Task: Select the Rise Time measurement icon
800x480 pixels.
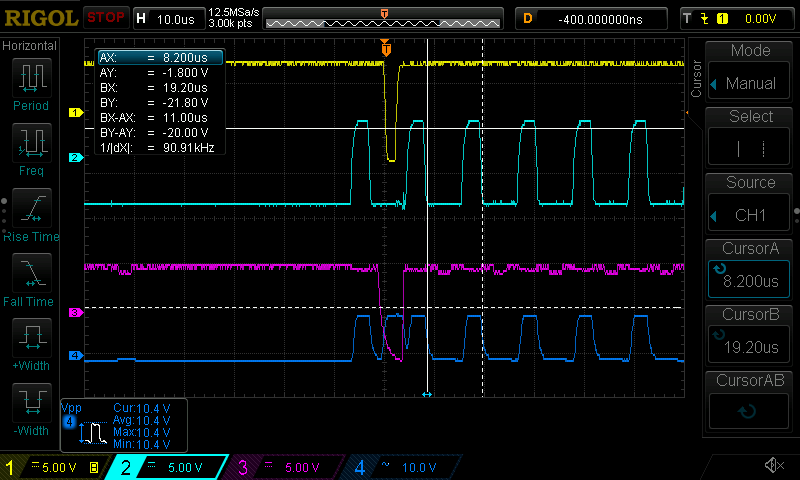Action: tap(32, 208)
